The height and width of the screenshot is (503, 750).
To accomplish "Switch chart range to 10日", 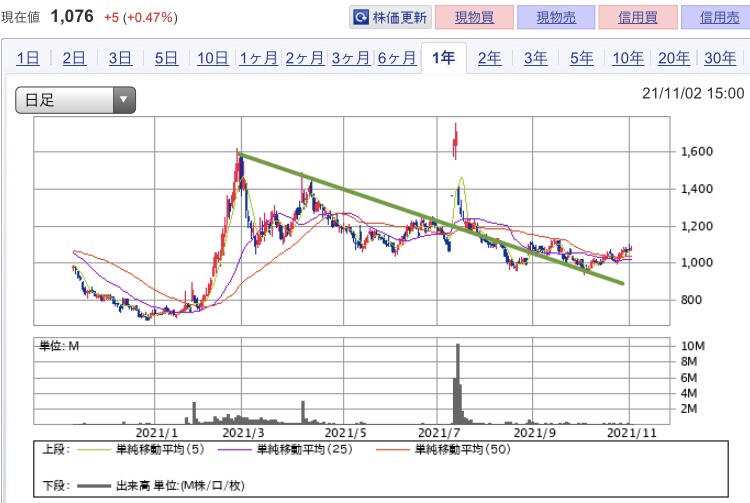I will [213, 58].
